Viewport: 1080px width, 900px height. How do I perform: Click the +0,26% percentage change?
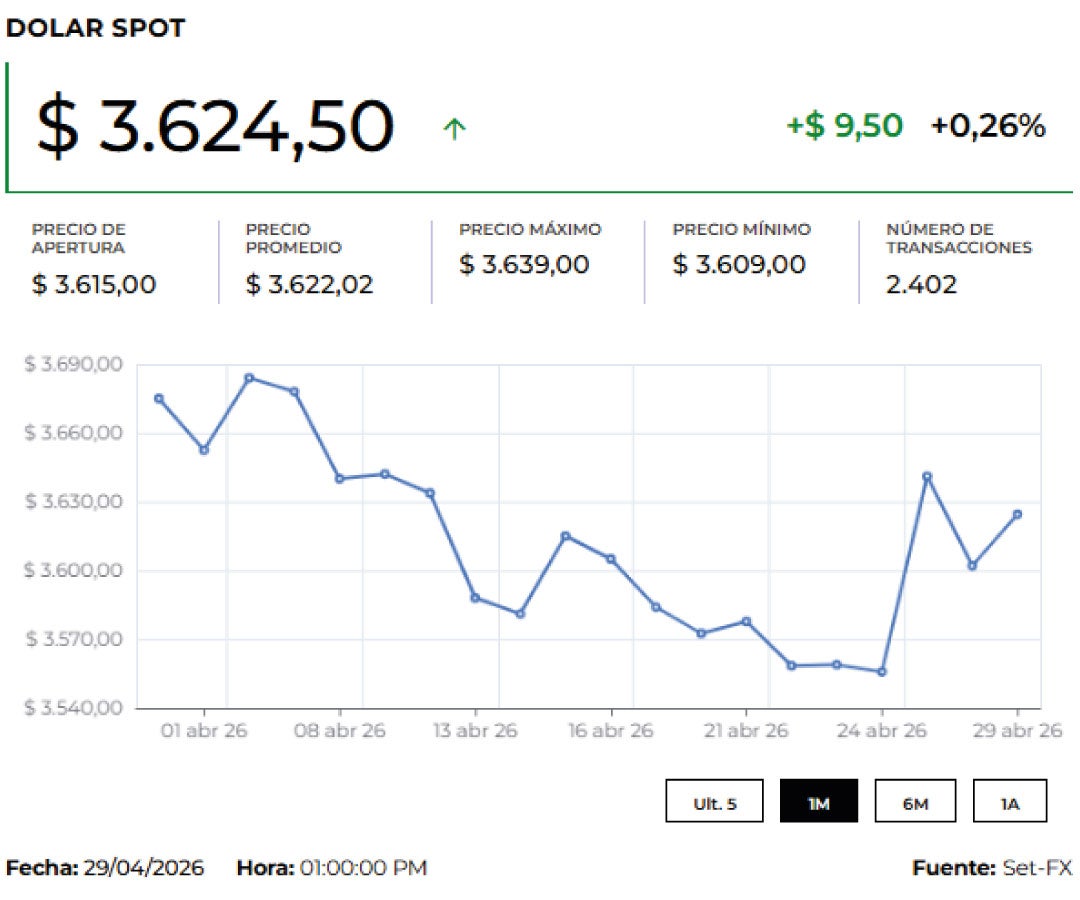[987, 126]
